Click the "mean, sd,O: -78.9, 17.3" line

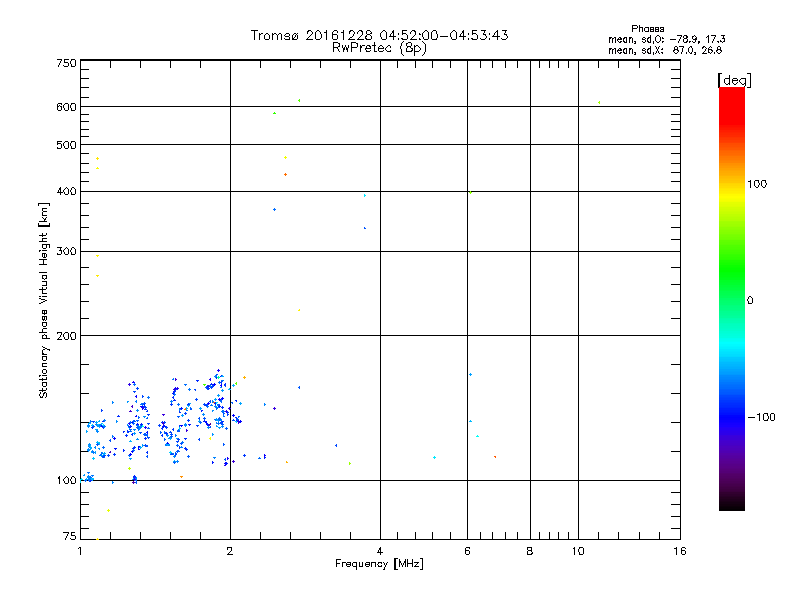point(666,39)
